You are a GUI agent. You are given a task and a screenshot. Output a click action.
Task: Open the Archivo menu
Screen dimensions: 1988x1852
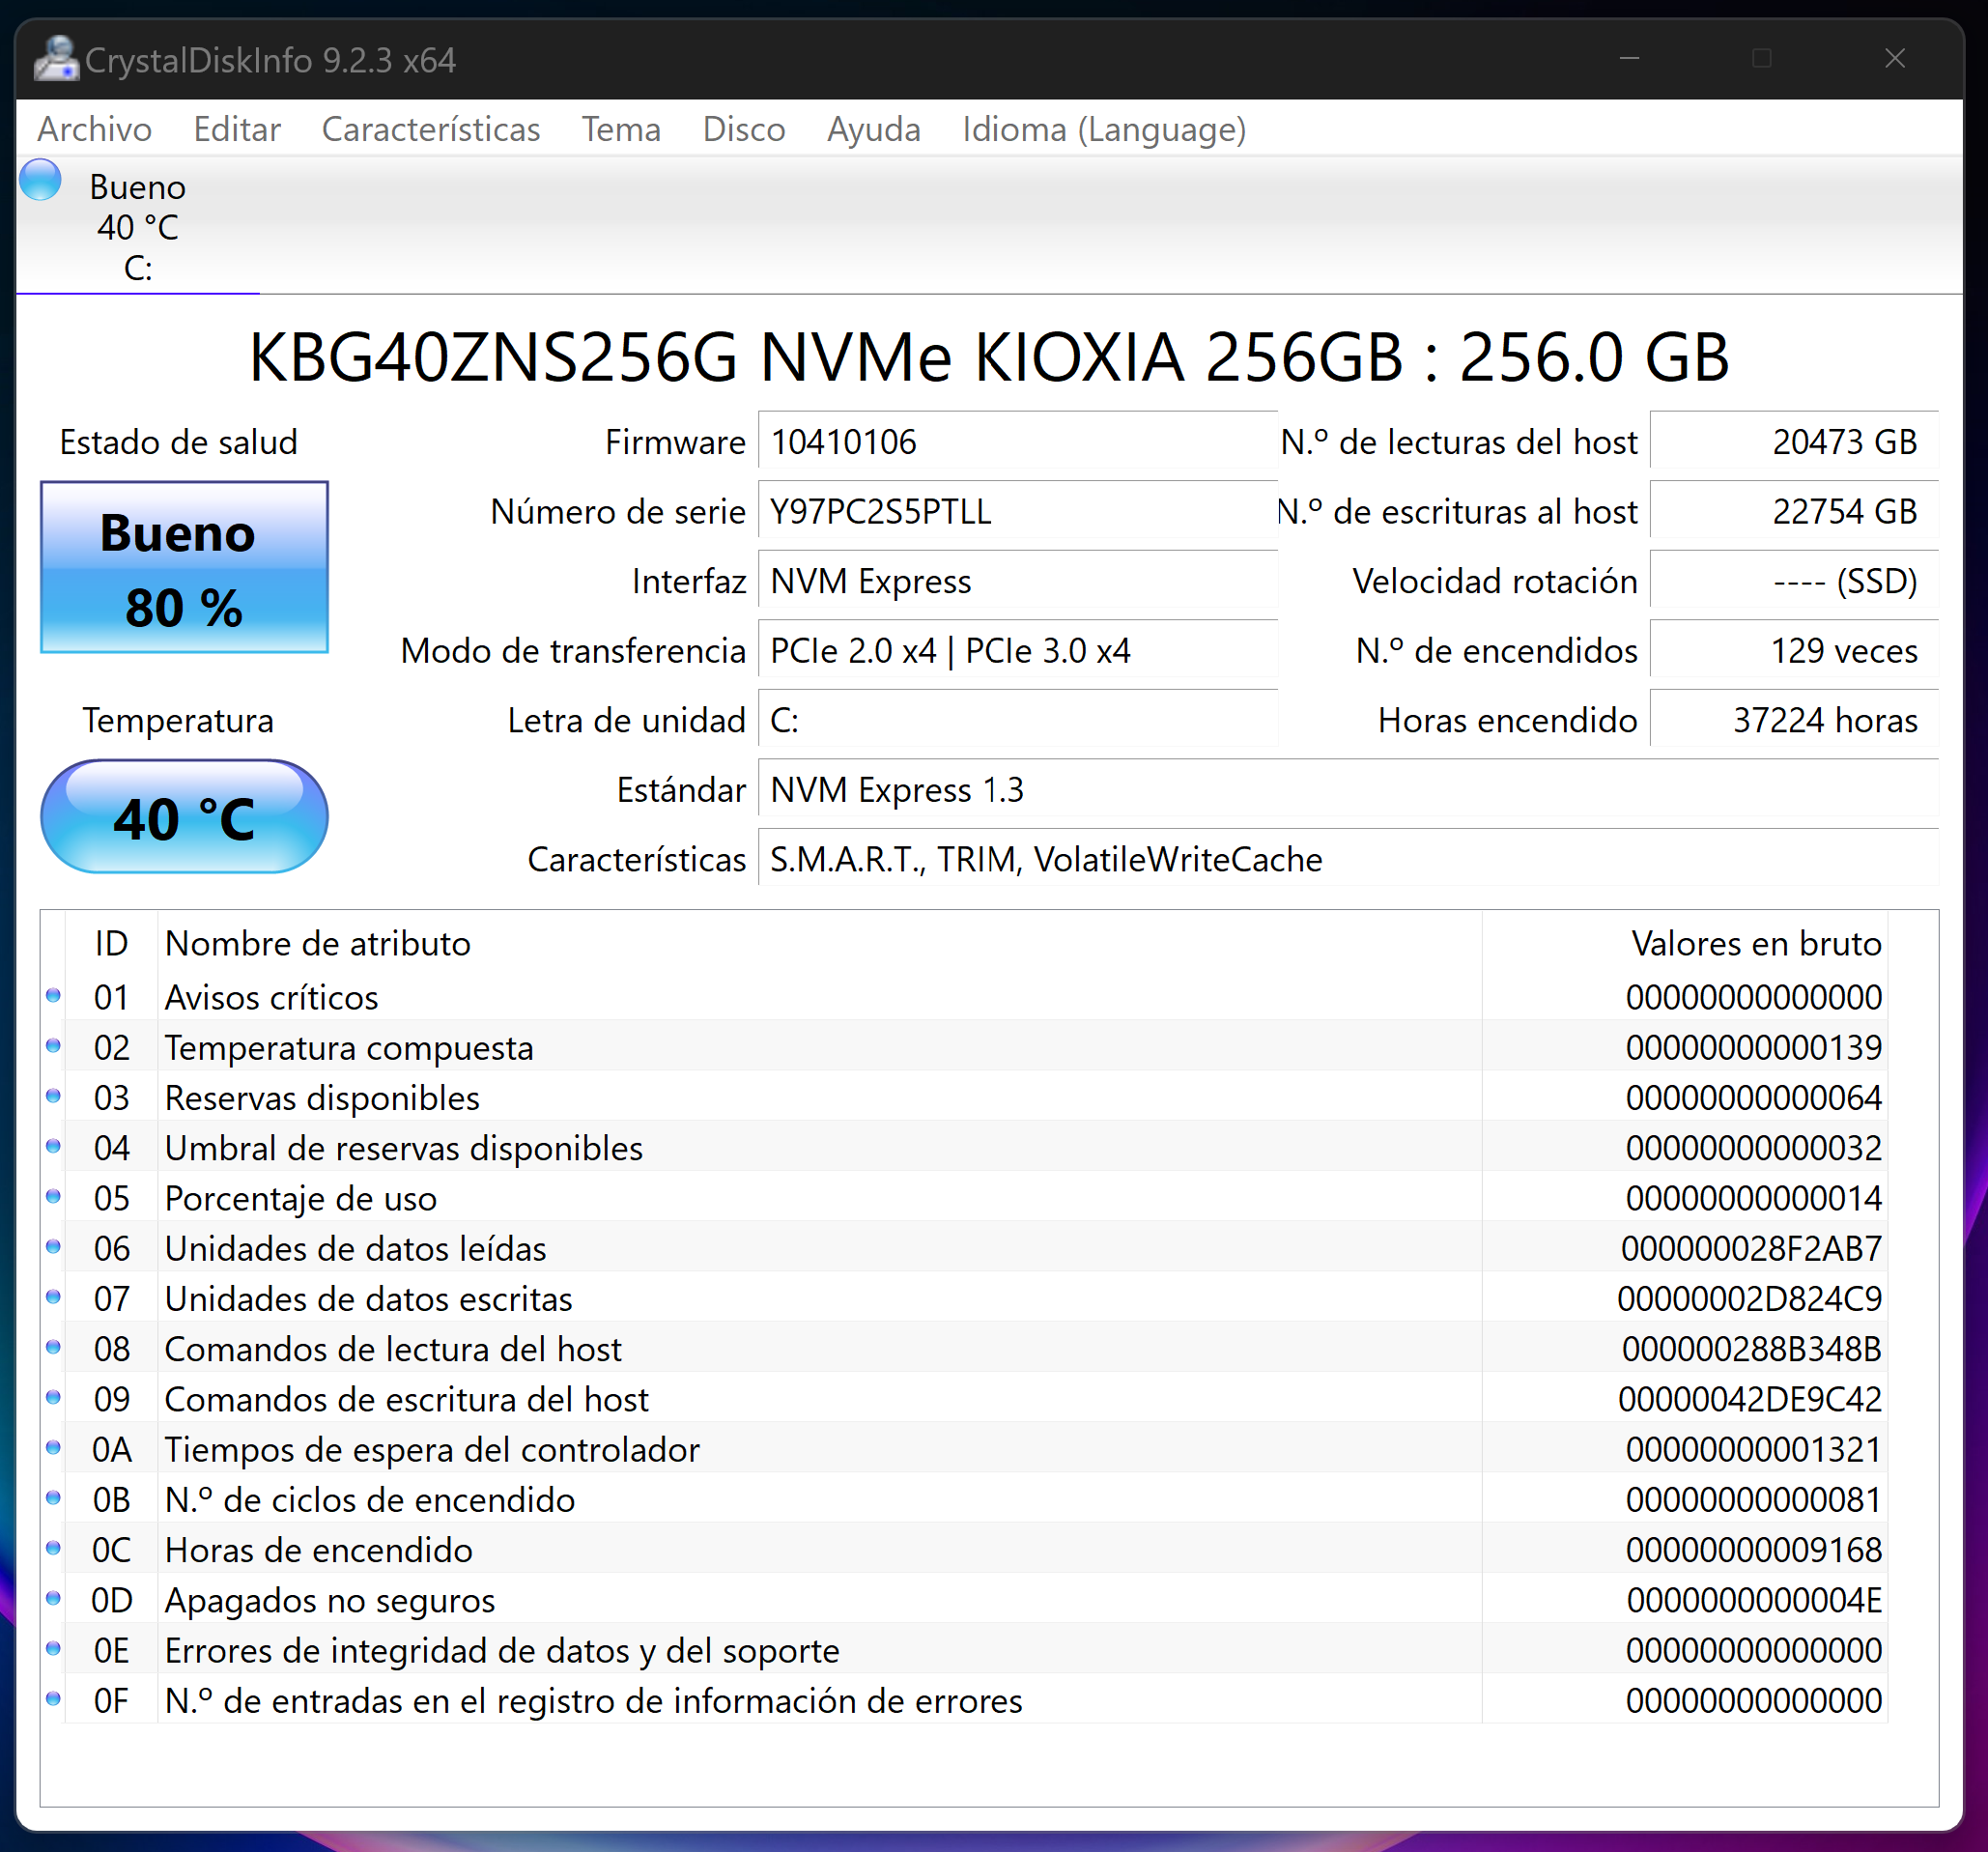tap(95, 129)
